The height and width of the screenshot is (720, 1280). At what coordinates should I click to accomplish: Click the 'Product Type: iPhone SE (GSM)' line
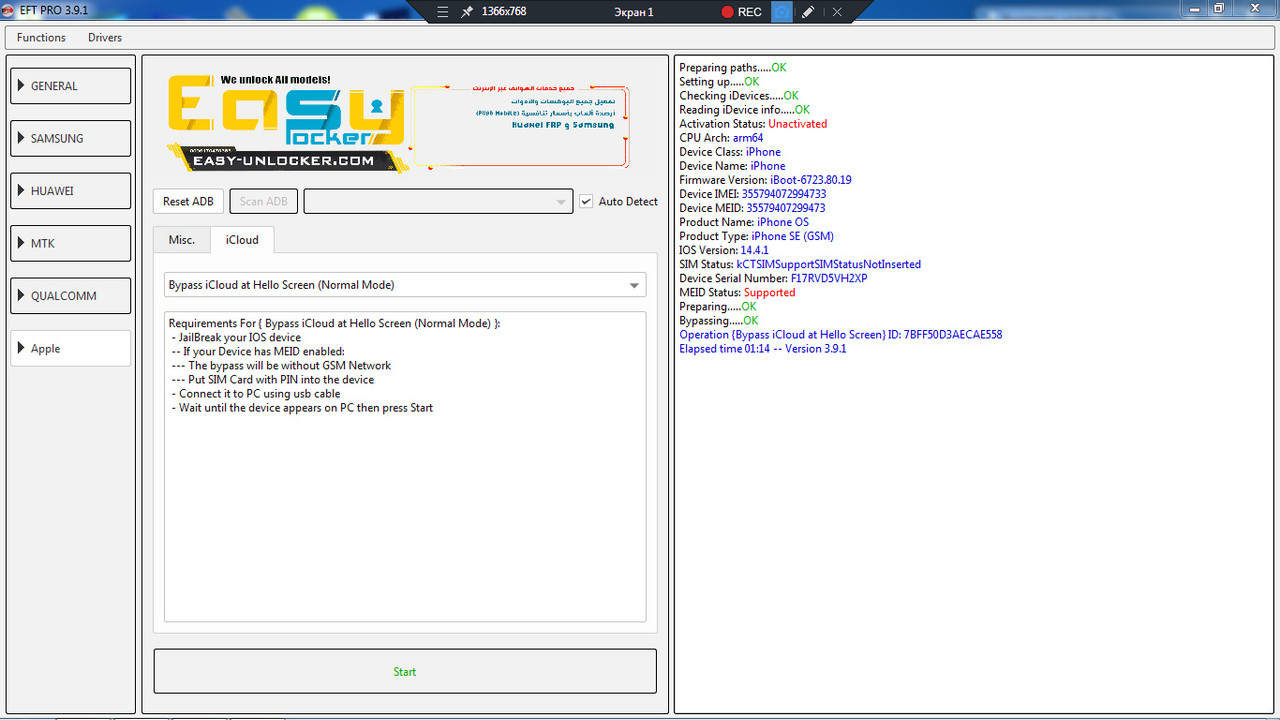tap(756, 236)
